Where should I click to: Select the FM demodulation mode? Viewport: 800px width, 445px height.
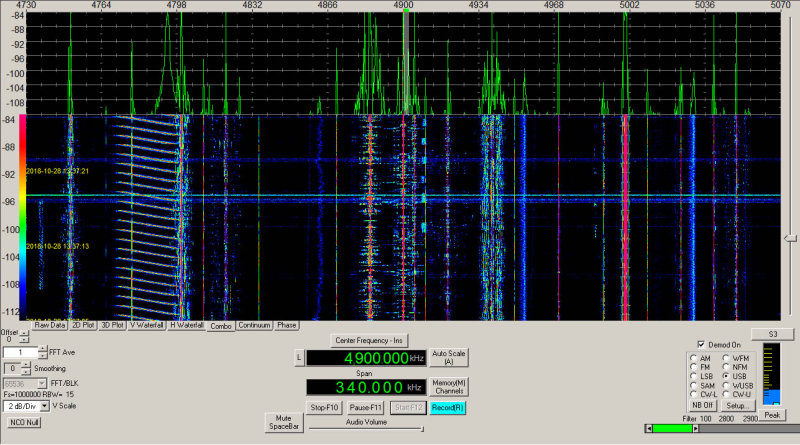[693, 367]
